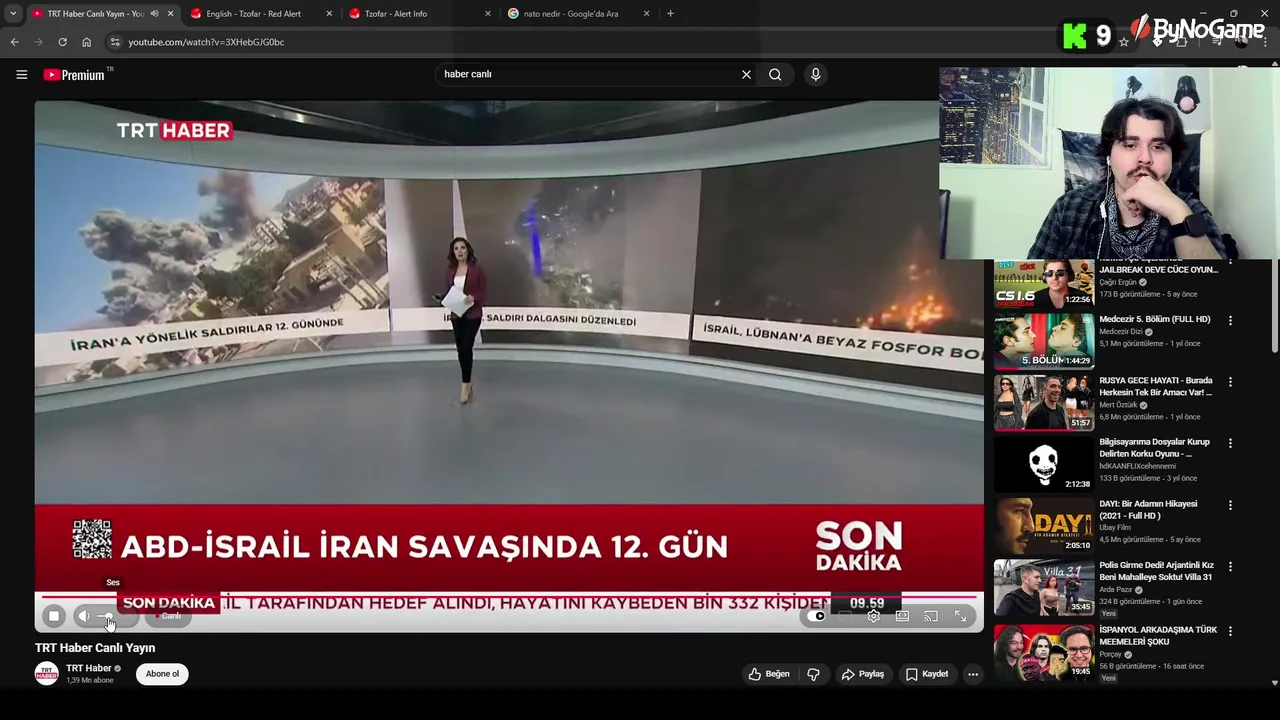Open DAYI: Bir Adamın Hikayesi thumbnail
1280x720 pixels.
point(1044,526)
